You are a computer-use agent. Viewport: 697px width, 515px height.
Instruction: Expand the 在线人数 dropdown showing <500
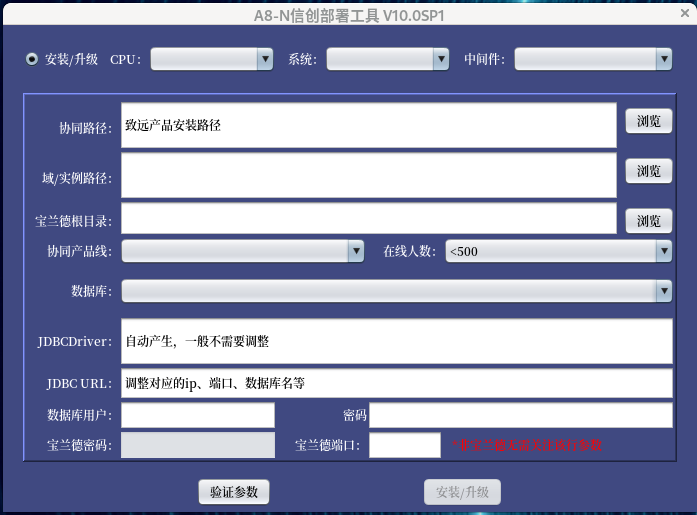click(559, 251)
